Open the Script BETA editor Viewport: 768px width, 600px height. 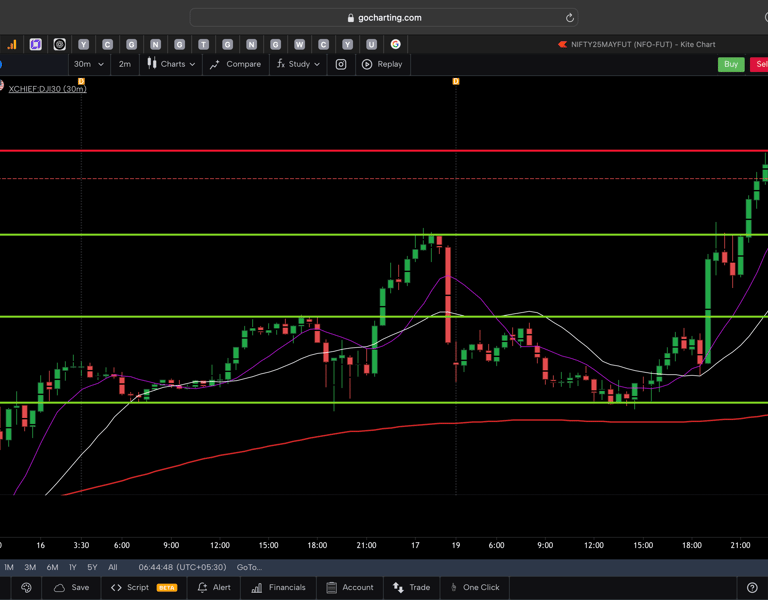coord(144,588)
